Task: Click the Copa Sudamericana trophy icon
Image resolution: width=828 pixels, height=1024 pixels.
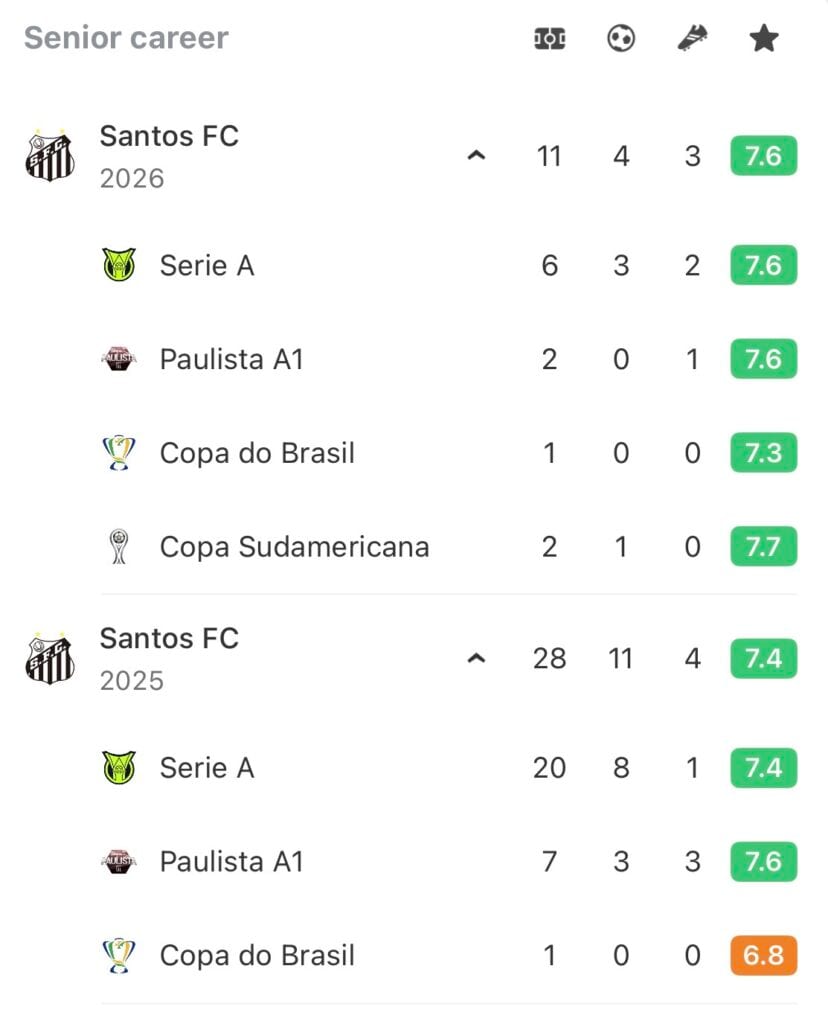Action: point(119,547)
